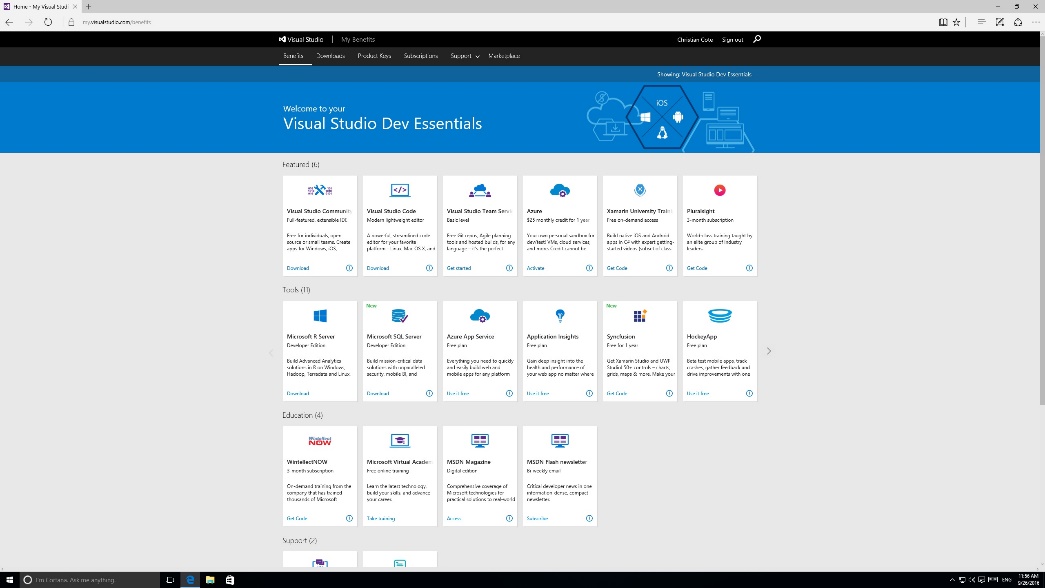1045x588 pixels.
Task: Click the Microsoft Virtual Academy icon
Action: [400, 441]
